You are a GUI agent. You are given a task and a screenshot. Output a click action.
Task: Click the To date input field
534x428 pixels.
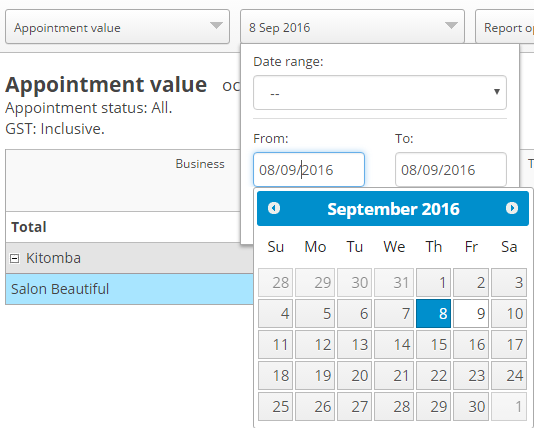451,170
